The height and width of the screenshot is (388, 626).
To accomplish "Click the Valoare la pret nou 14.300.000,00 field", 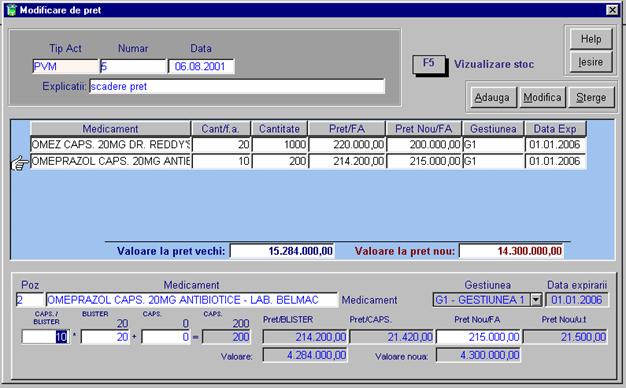I will click(511, 251).
